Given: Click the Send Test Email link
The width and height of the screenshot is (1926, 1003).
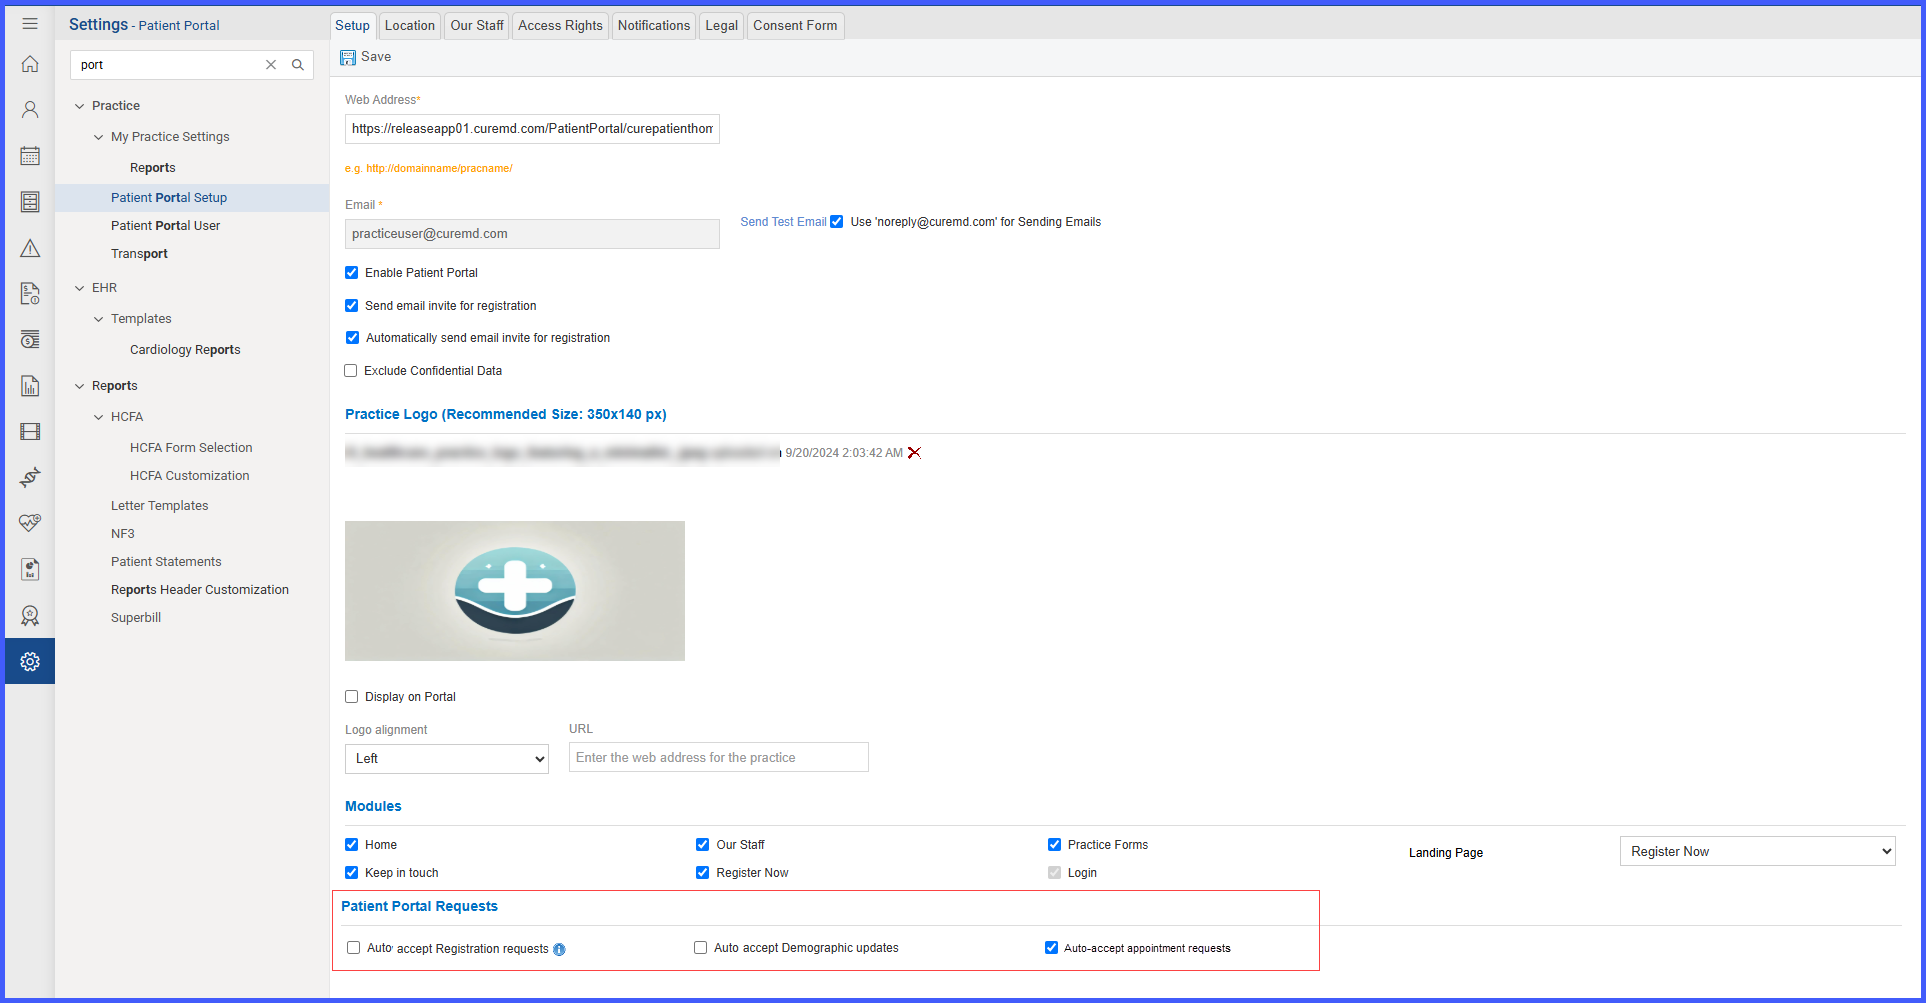Looking at the screenshot, I should click(x=783, y=222).
